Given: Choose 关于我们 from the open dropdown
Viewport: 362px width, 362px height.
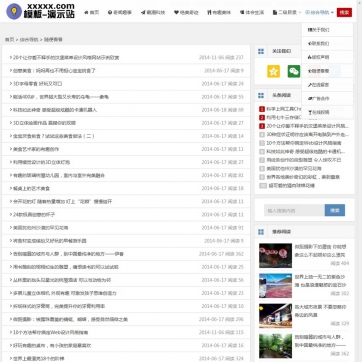Looking at the screenshot, I should pos(327,30).
